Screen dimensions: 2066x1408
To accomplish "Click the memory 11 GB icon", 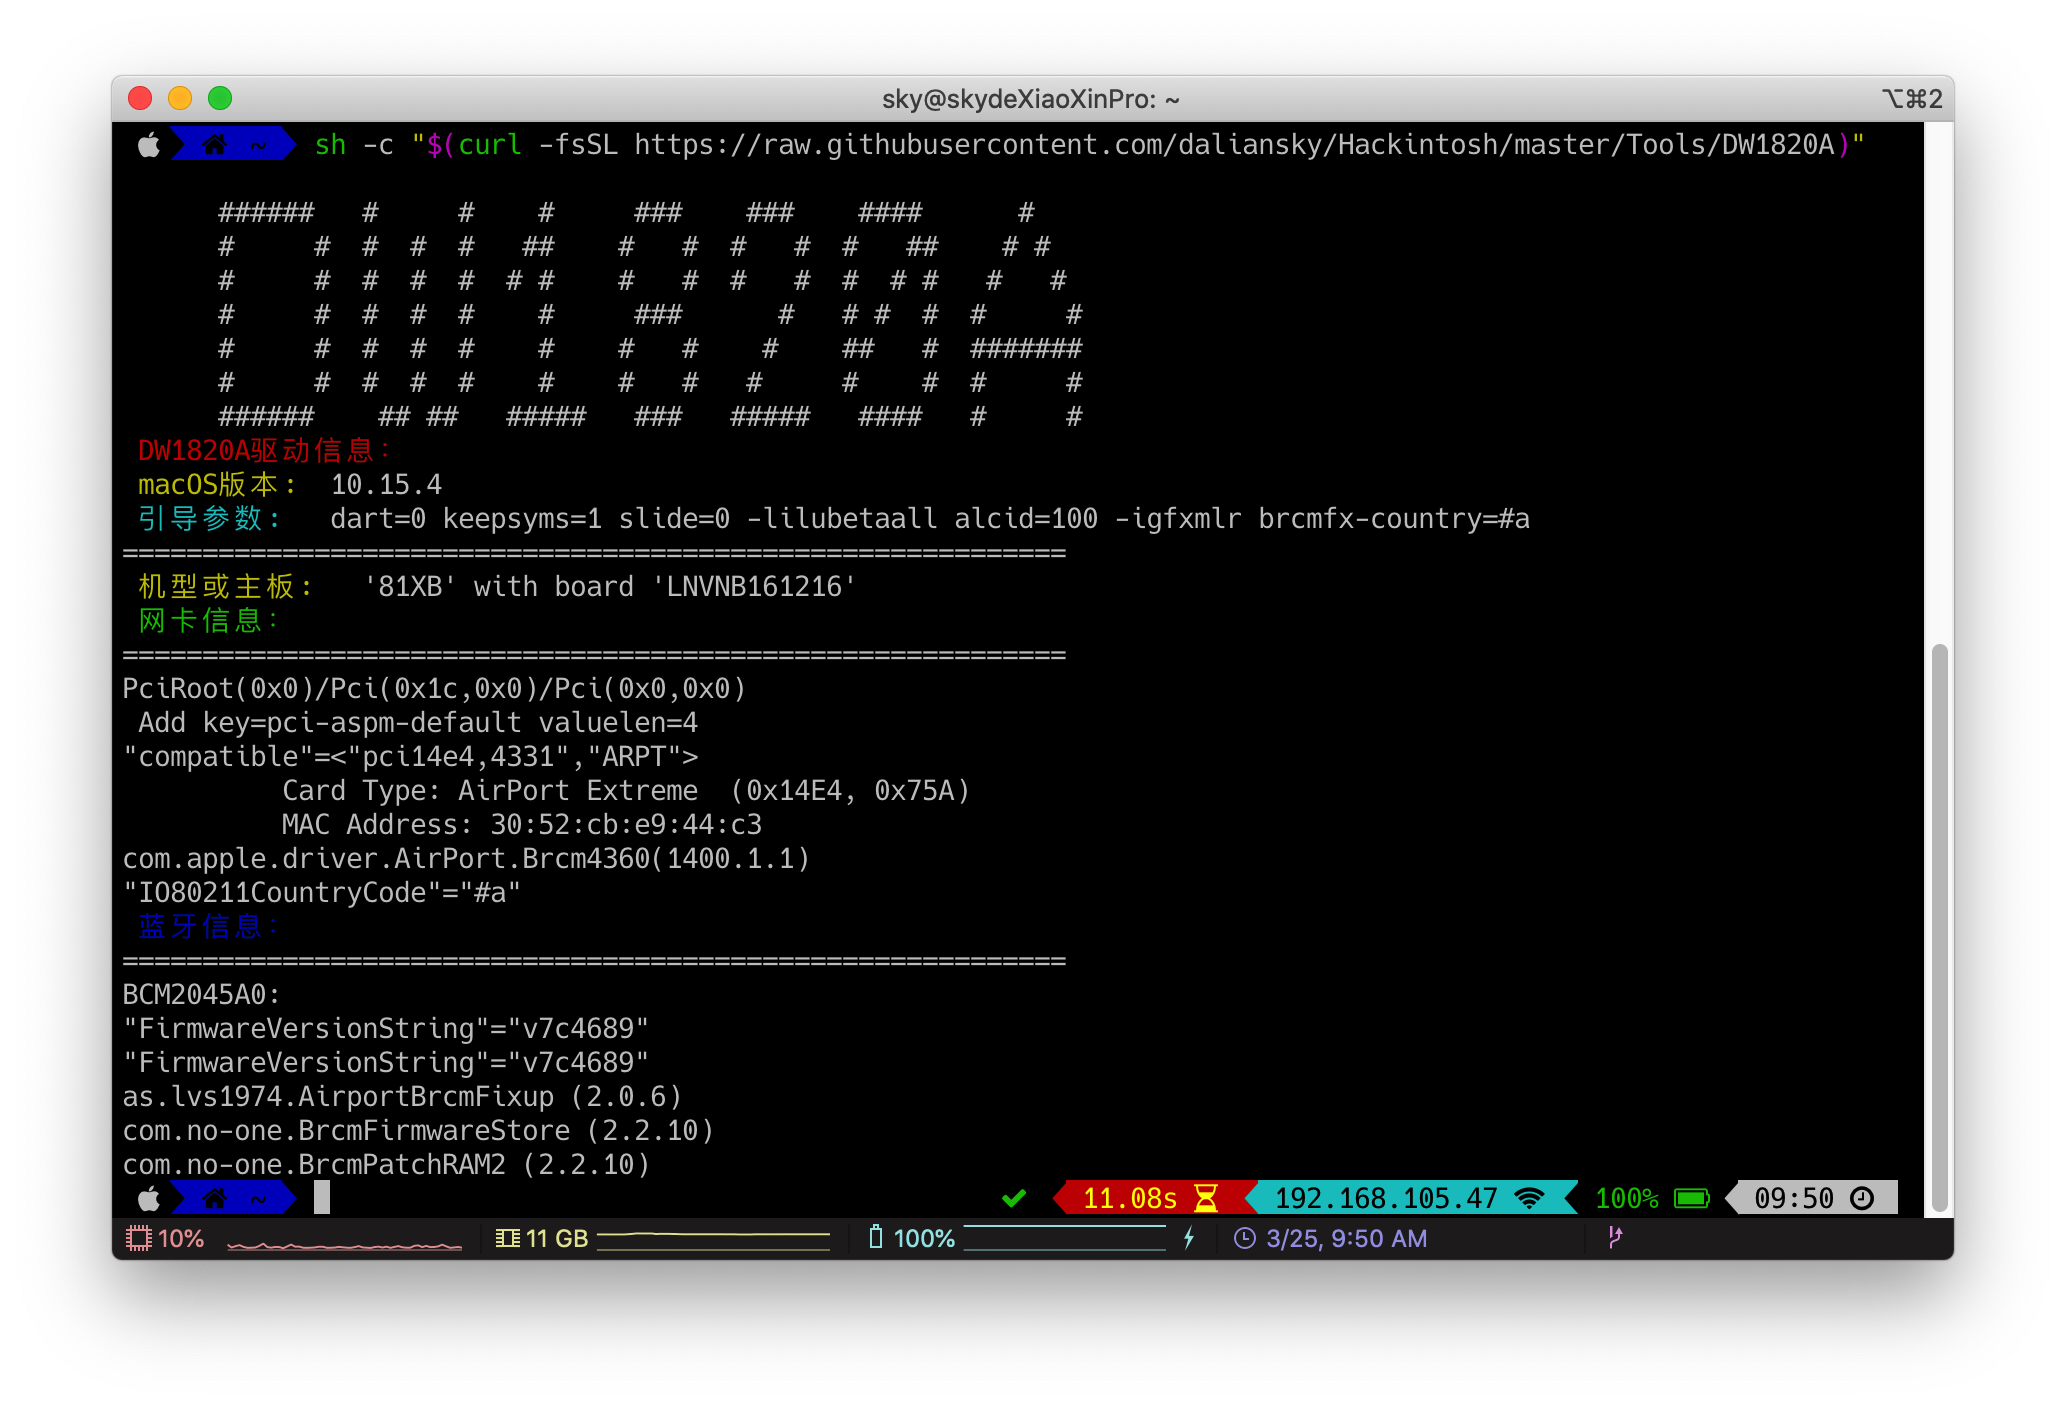I will [x=507, y=1238].
